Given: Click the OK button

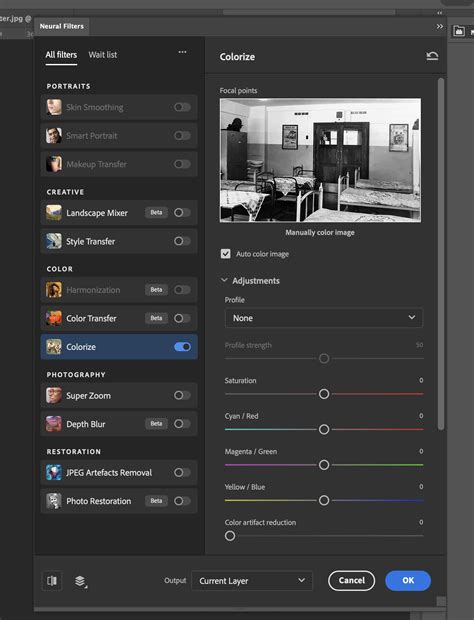Looking at the screenshot, I should coord(408,580).
